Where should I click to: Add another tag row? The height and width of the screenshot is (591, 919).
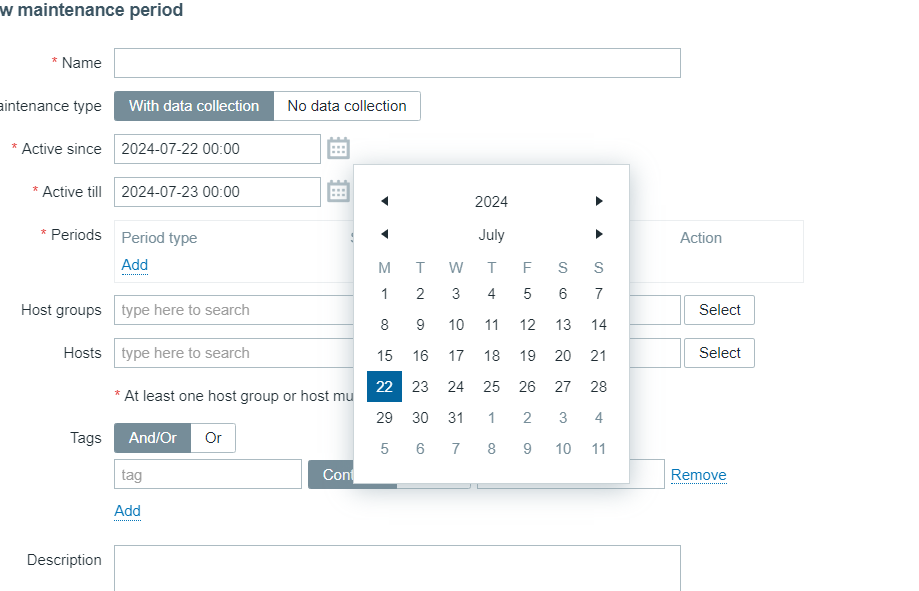(x=127, y=511)
